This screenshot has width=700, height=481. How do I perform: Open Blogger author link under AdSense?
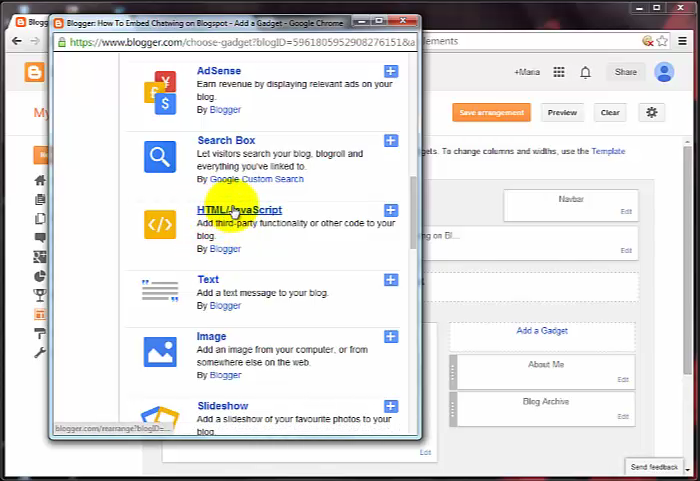(225, 110)
